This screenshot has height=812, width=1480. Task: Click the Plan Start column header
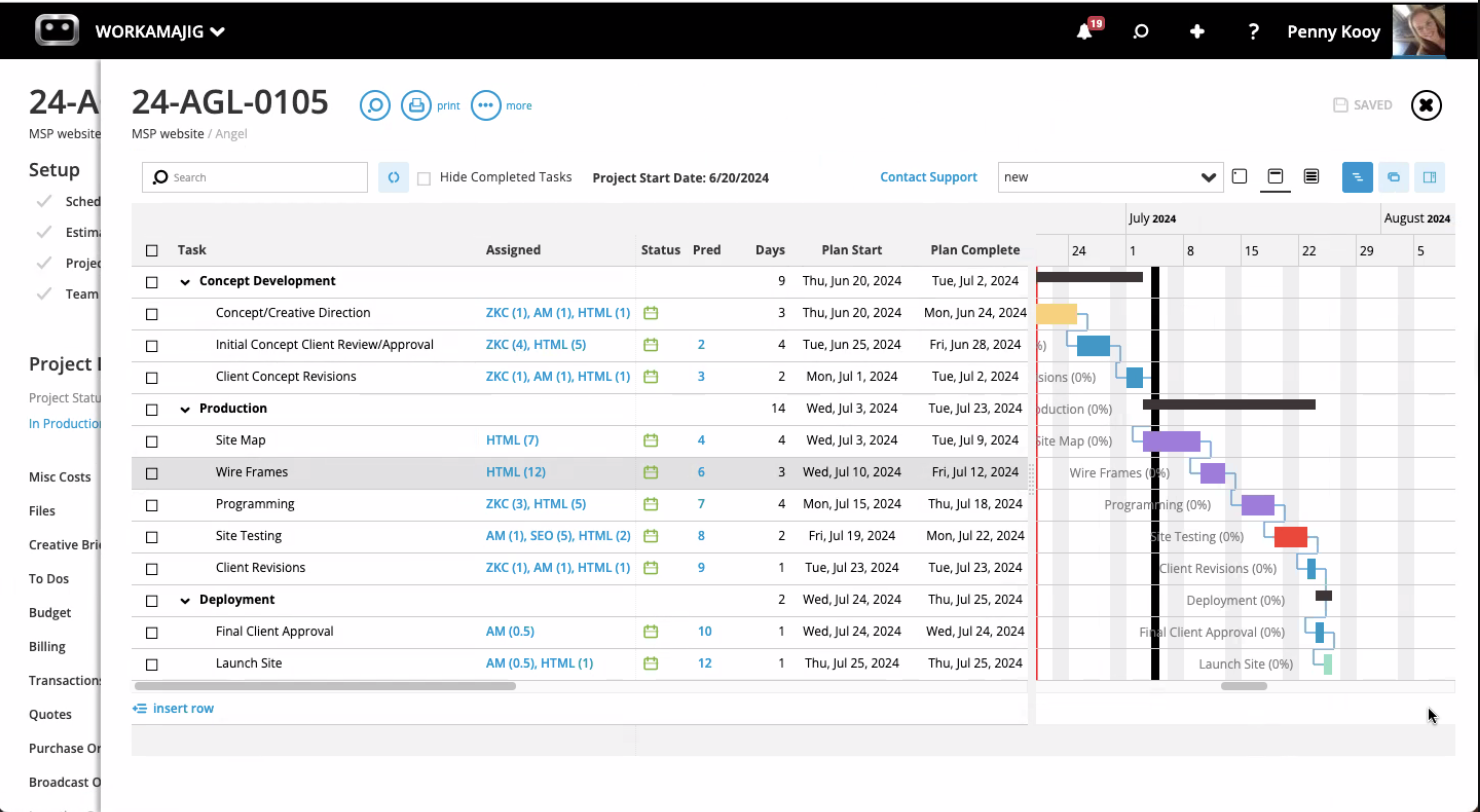pos(852,250)
